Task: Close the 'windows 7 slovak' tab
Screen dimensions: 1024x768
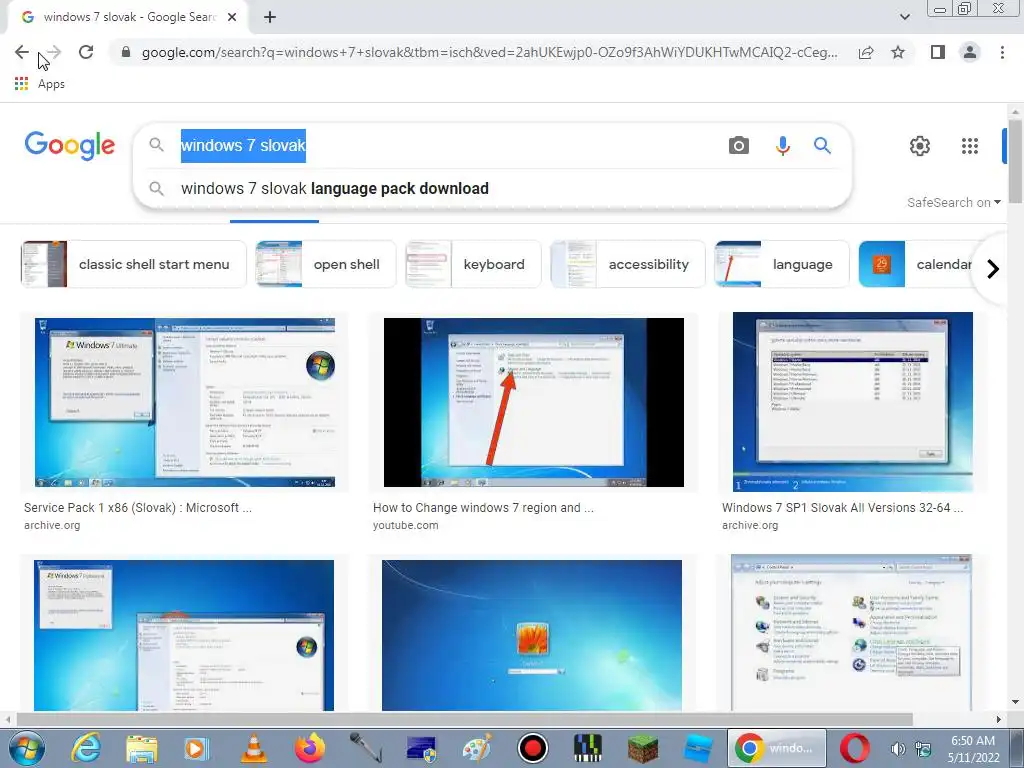Action: pos(232,18)
